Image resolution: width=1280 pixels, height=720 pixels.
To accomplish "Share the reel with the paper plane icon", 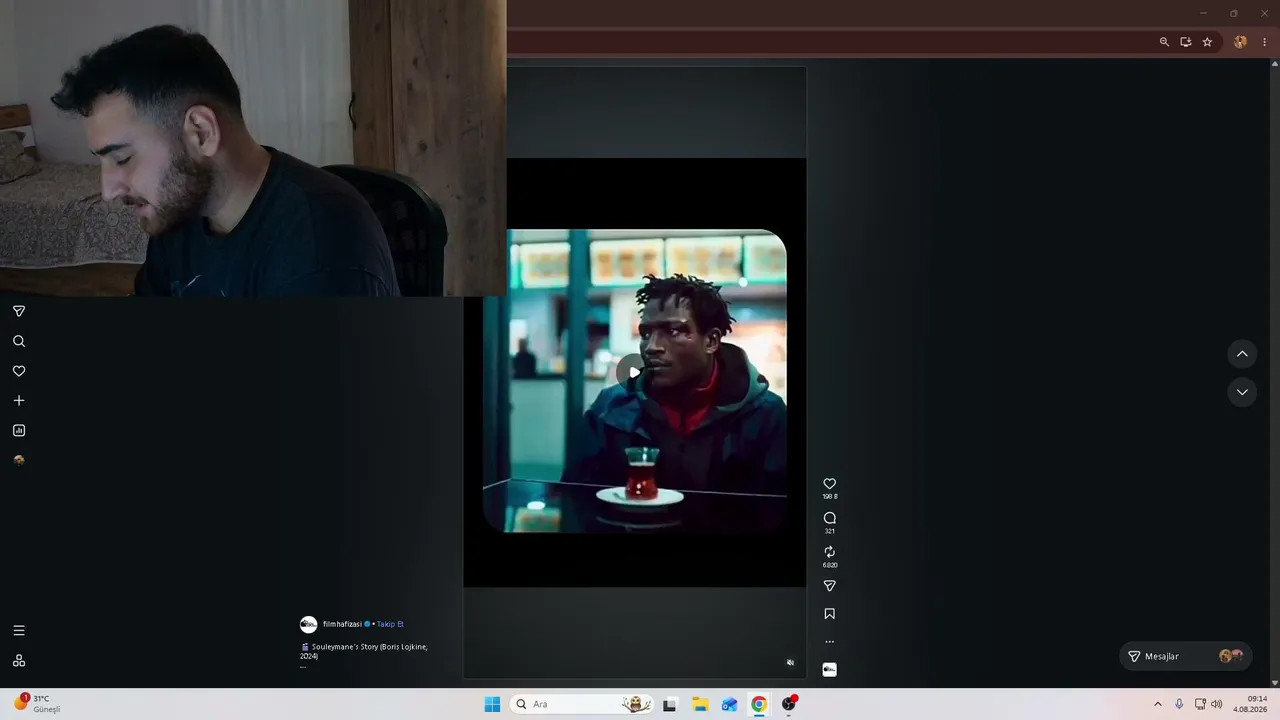I will click(x=829, y=586).
